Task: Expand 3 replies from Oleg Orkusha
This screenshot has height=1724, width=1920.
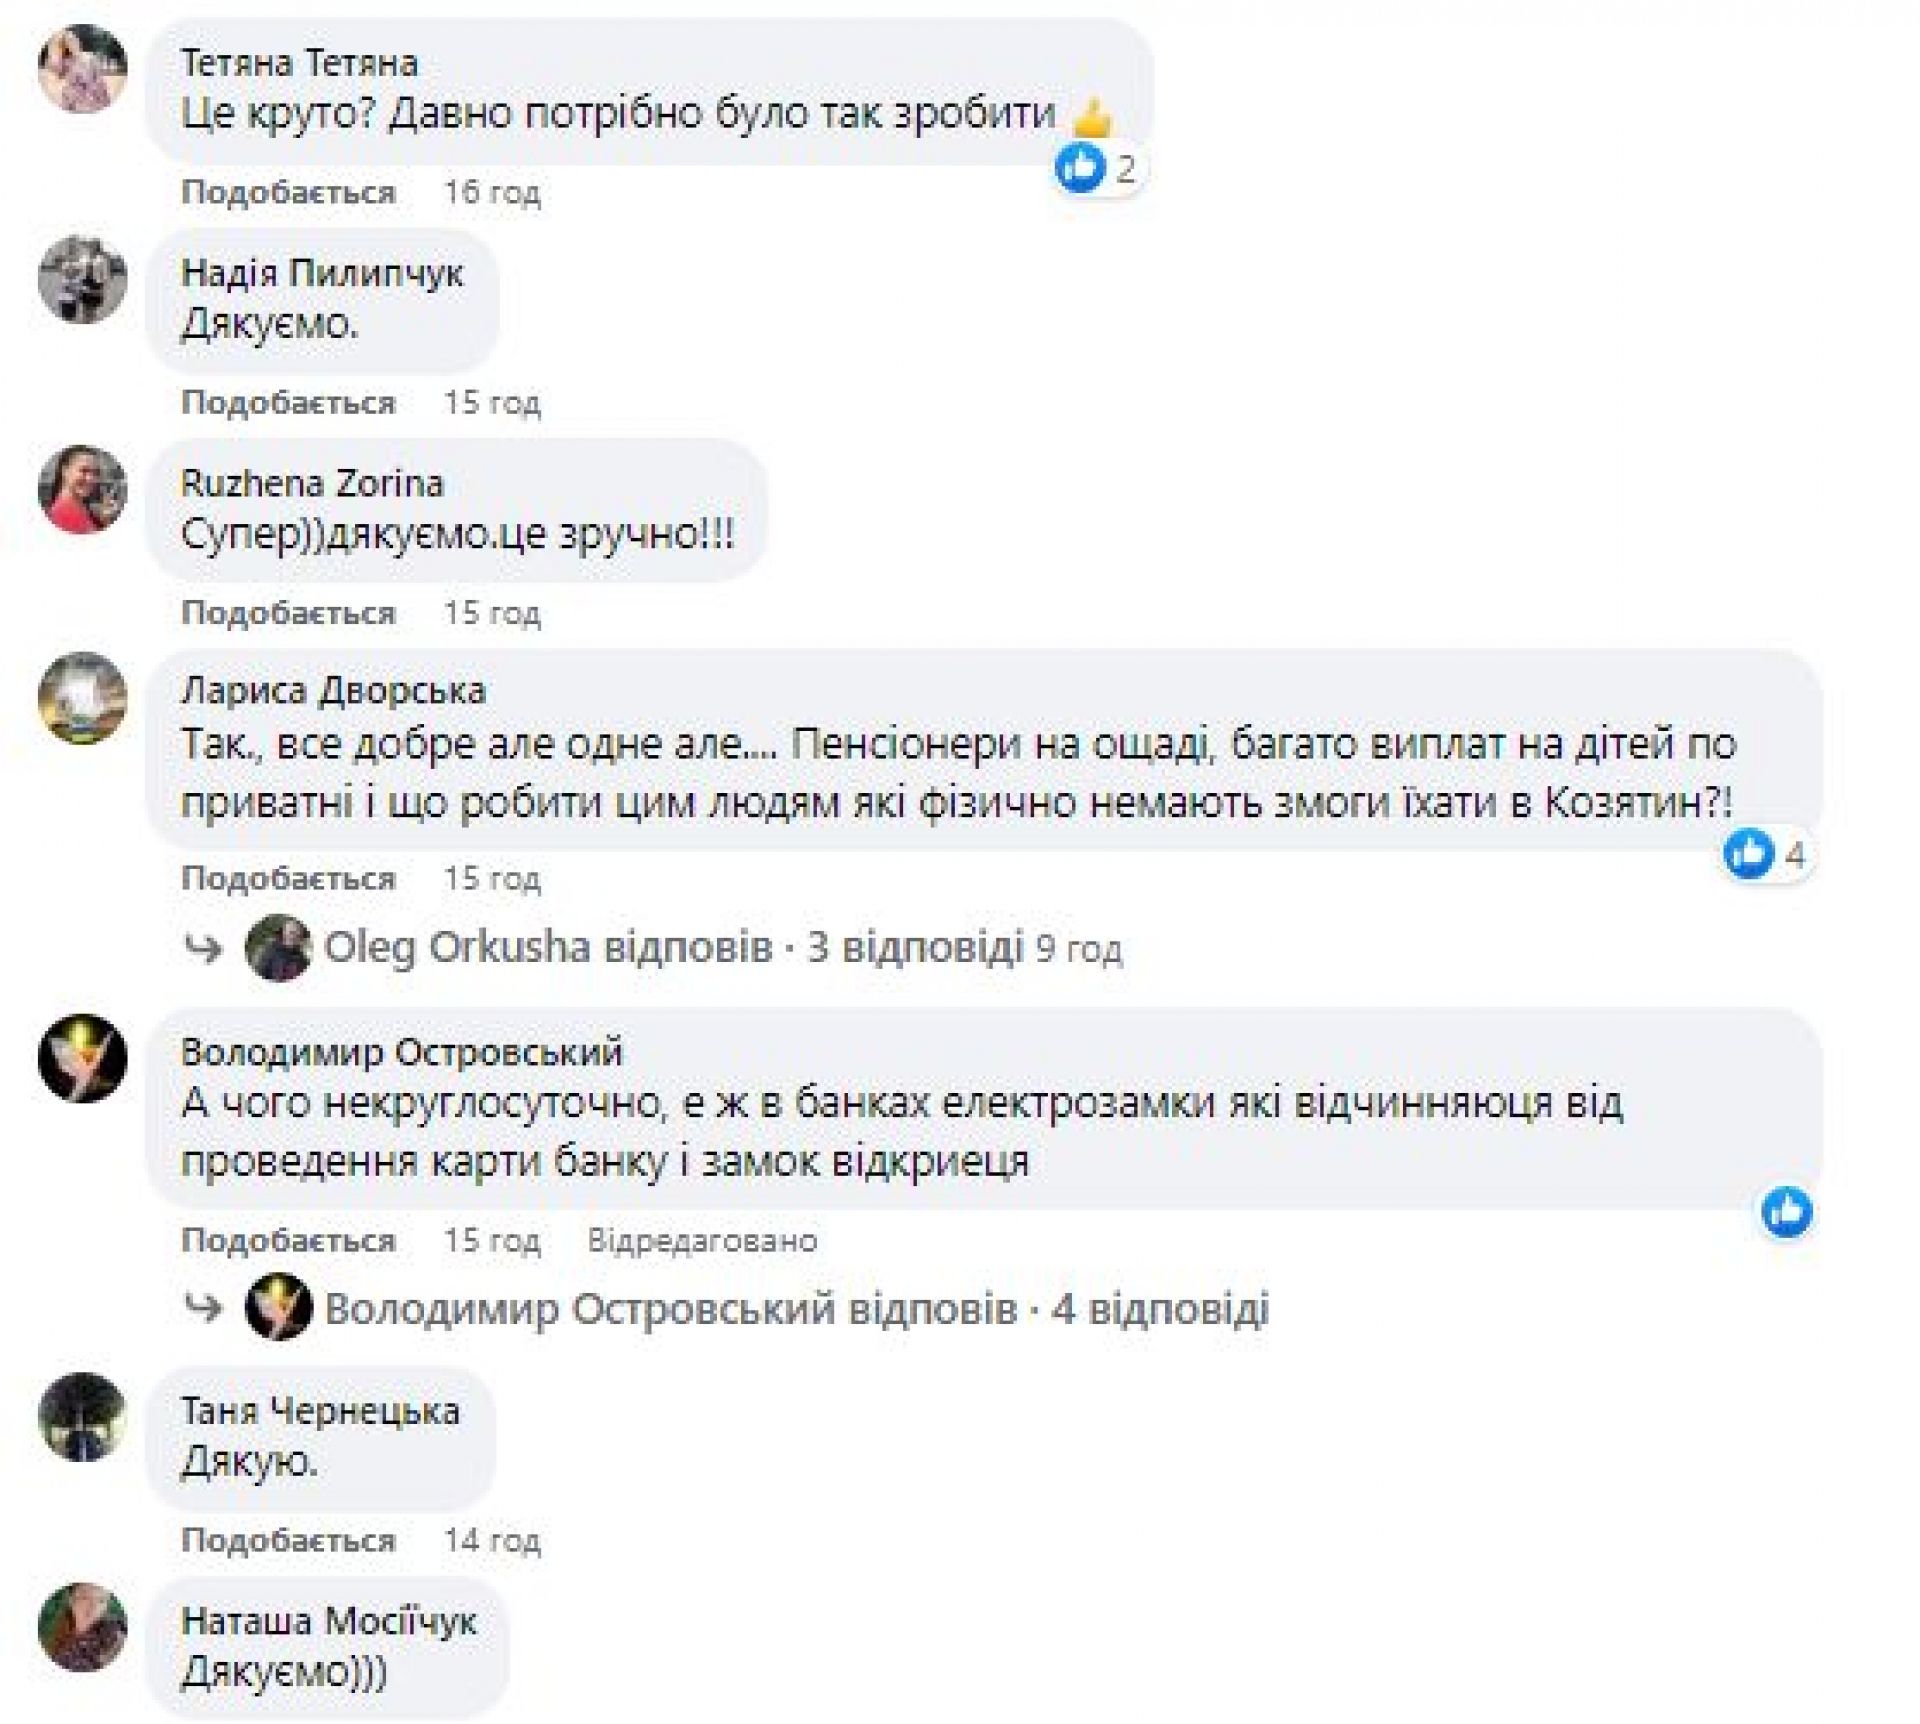Action: click(914, 947)
